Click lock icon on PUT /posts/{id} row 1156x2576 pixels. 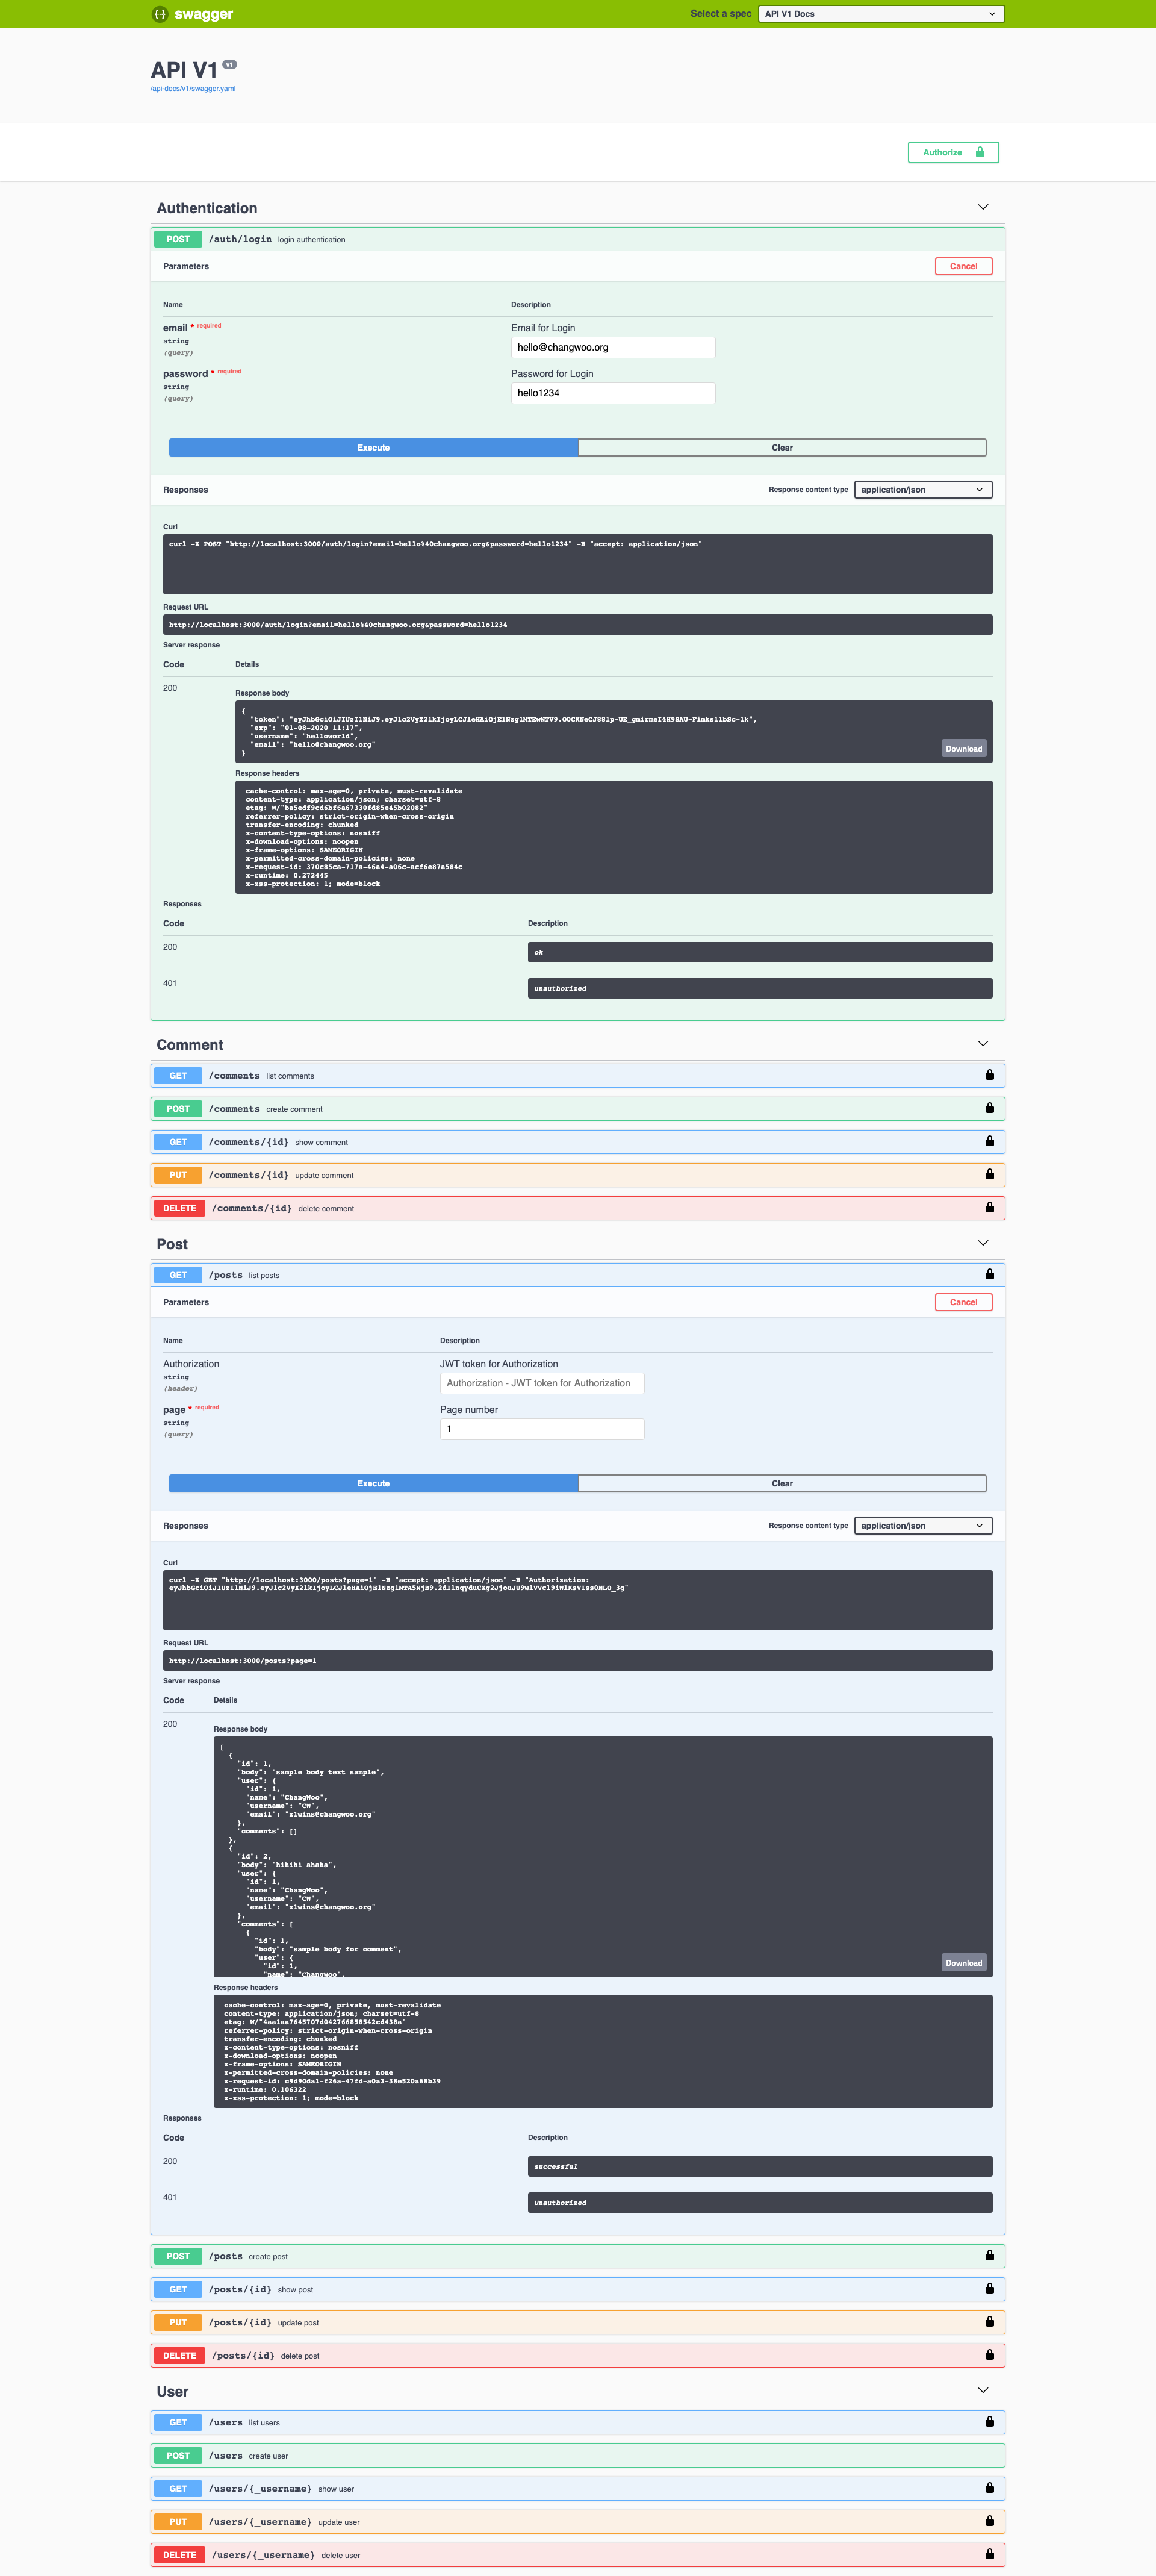coord(989,2322)
